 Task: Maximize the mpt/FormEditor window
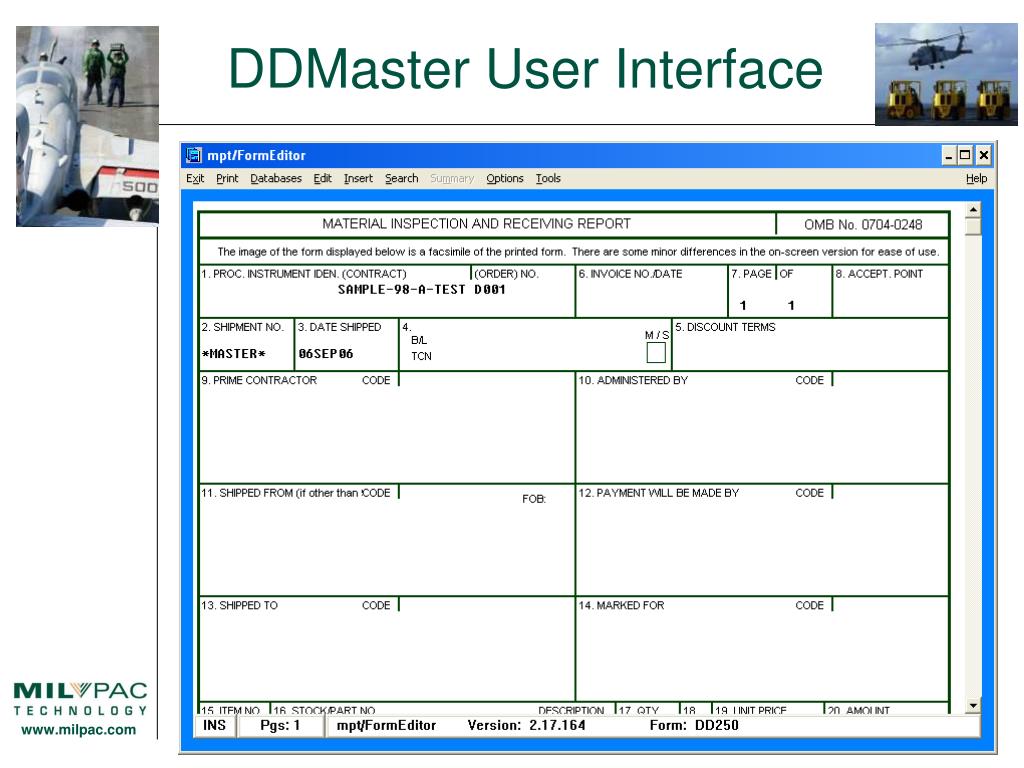pyautogui.click(x=965, y=155)
